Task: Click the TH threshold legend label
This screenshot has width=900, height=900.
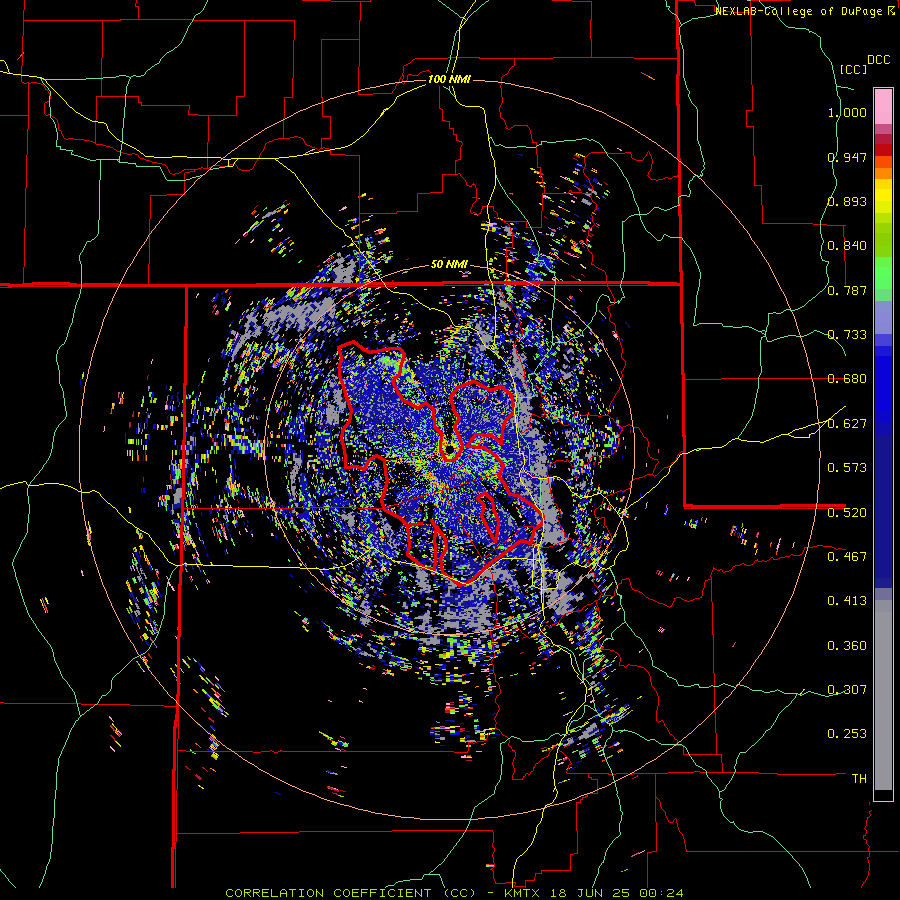Action: coord(859,778)
